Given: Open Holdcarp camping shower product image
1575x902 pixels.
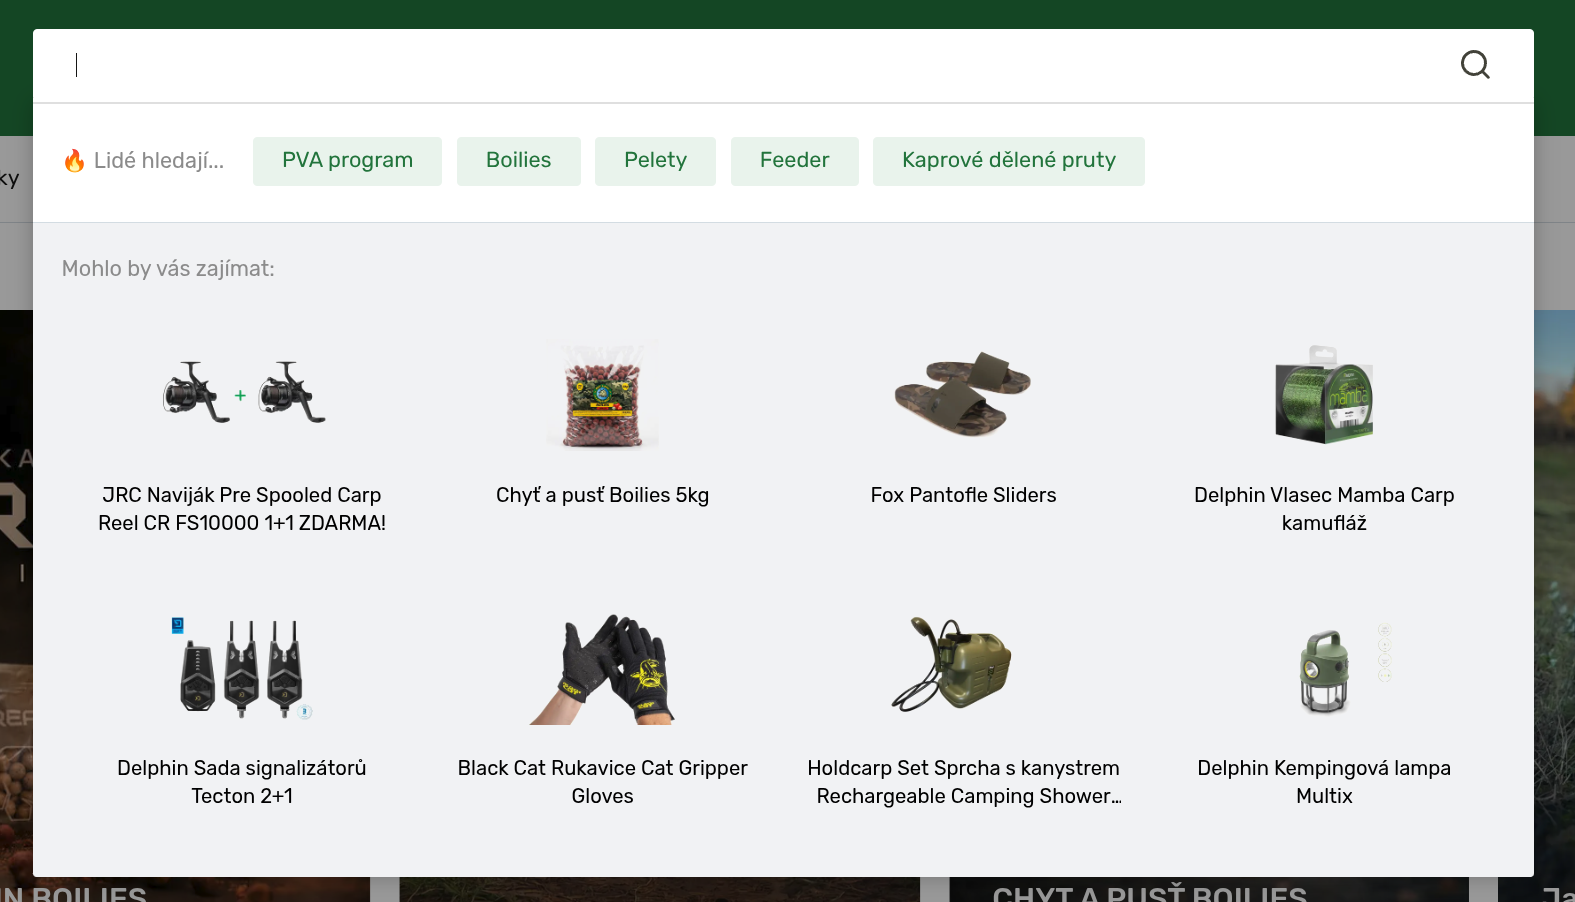Looking at the screenshot, I should tap(952, 664).
